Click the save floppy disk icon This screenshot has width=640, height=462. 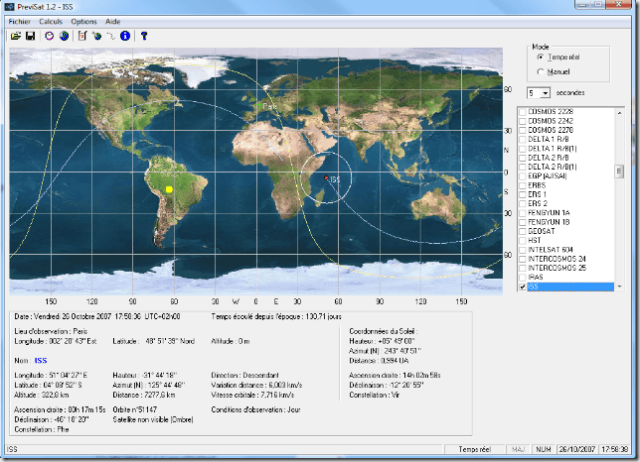[30, 36]
